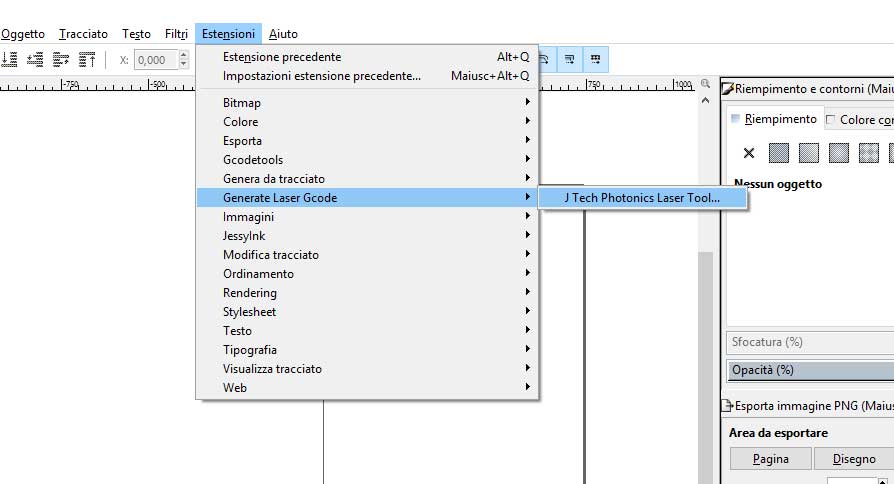
Task: Click the zoom magnifier icon beside the ruler
Action: point(705,84)
